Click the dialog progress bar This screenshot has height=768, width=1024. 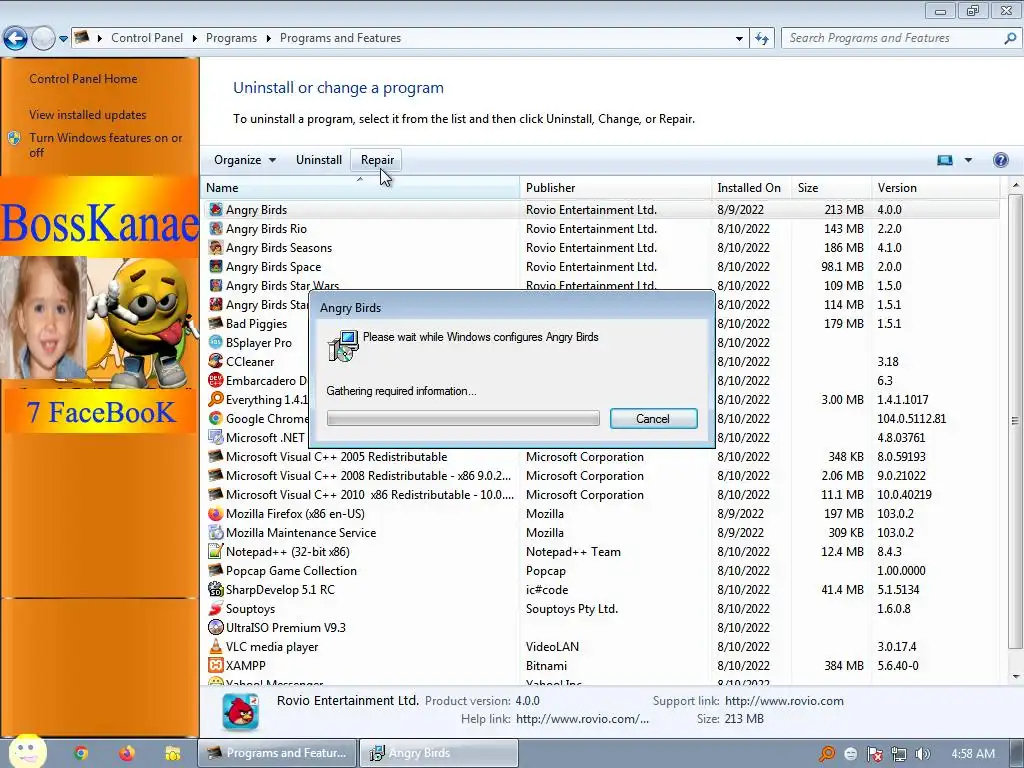coord(463,419)
